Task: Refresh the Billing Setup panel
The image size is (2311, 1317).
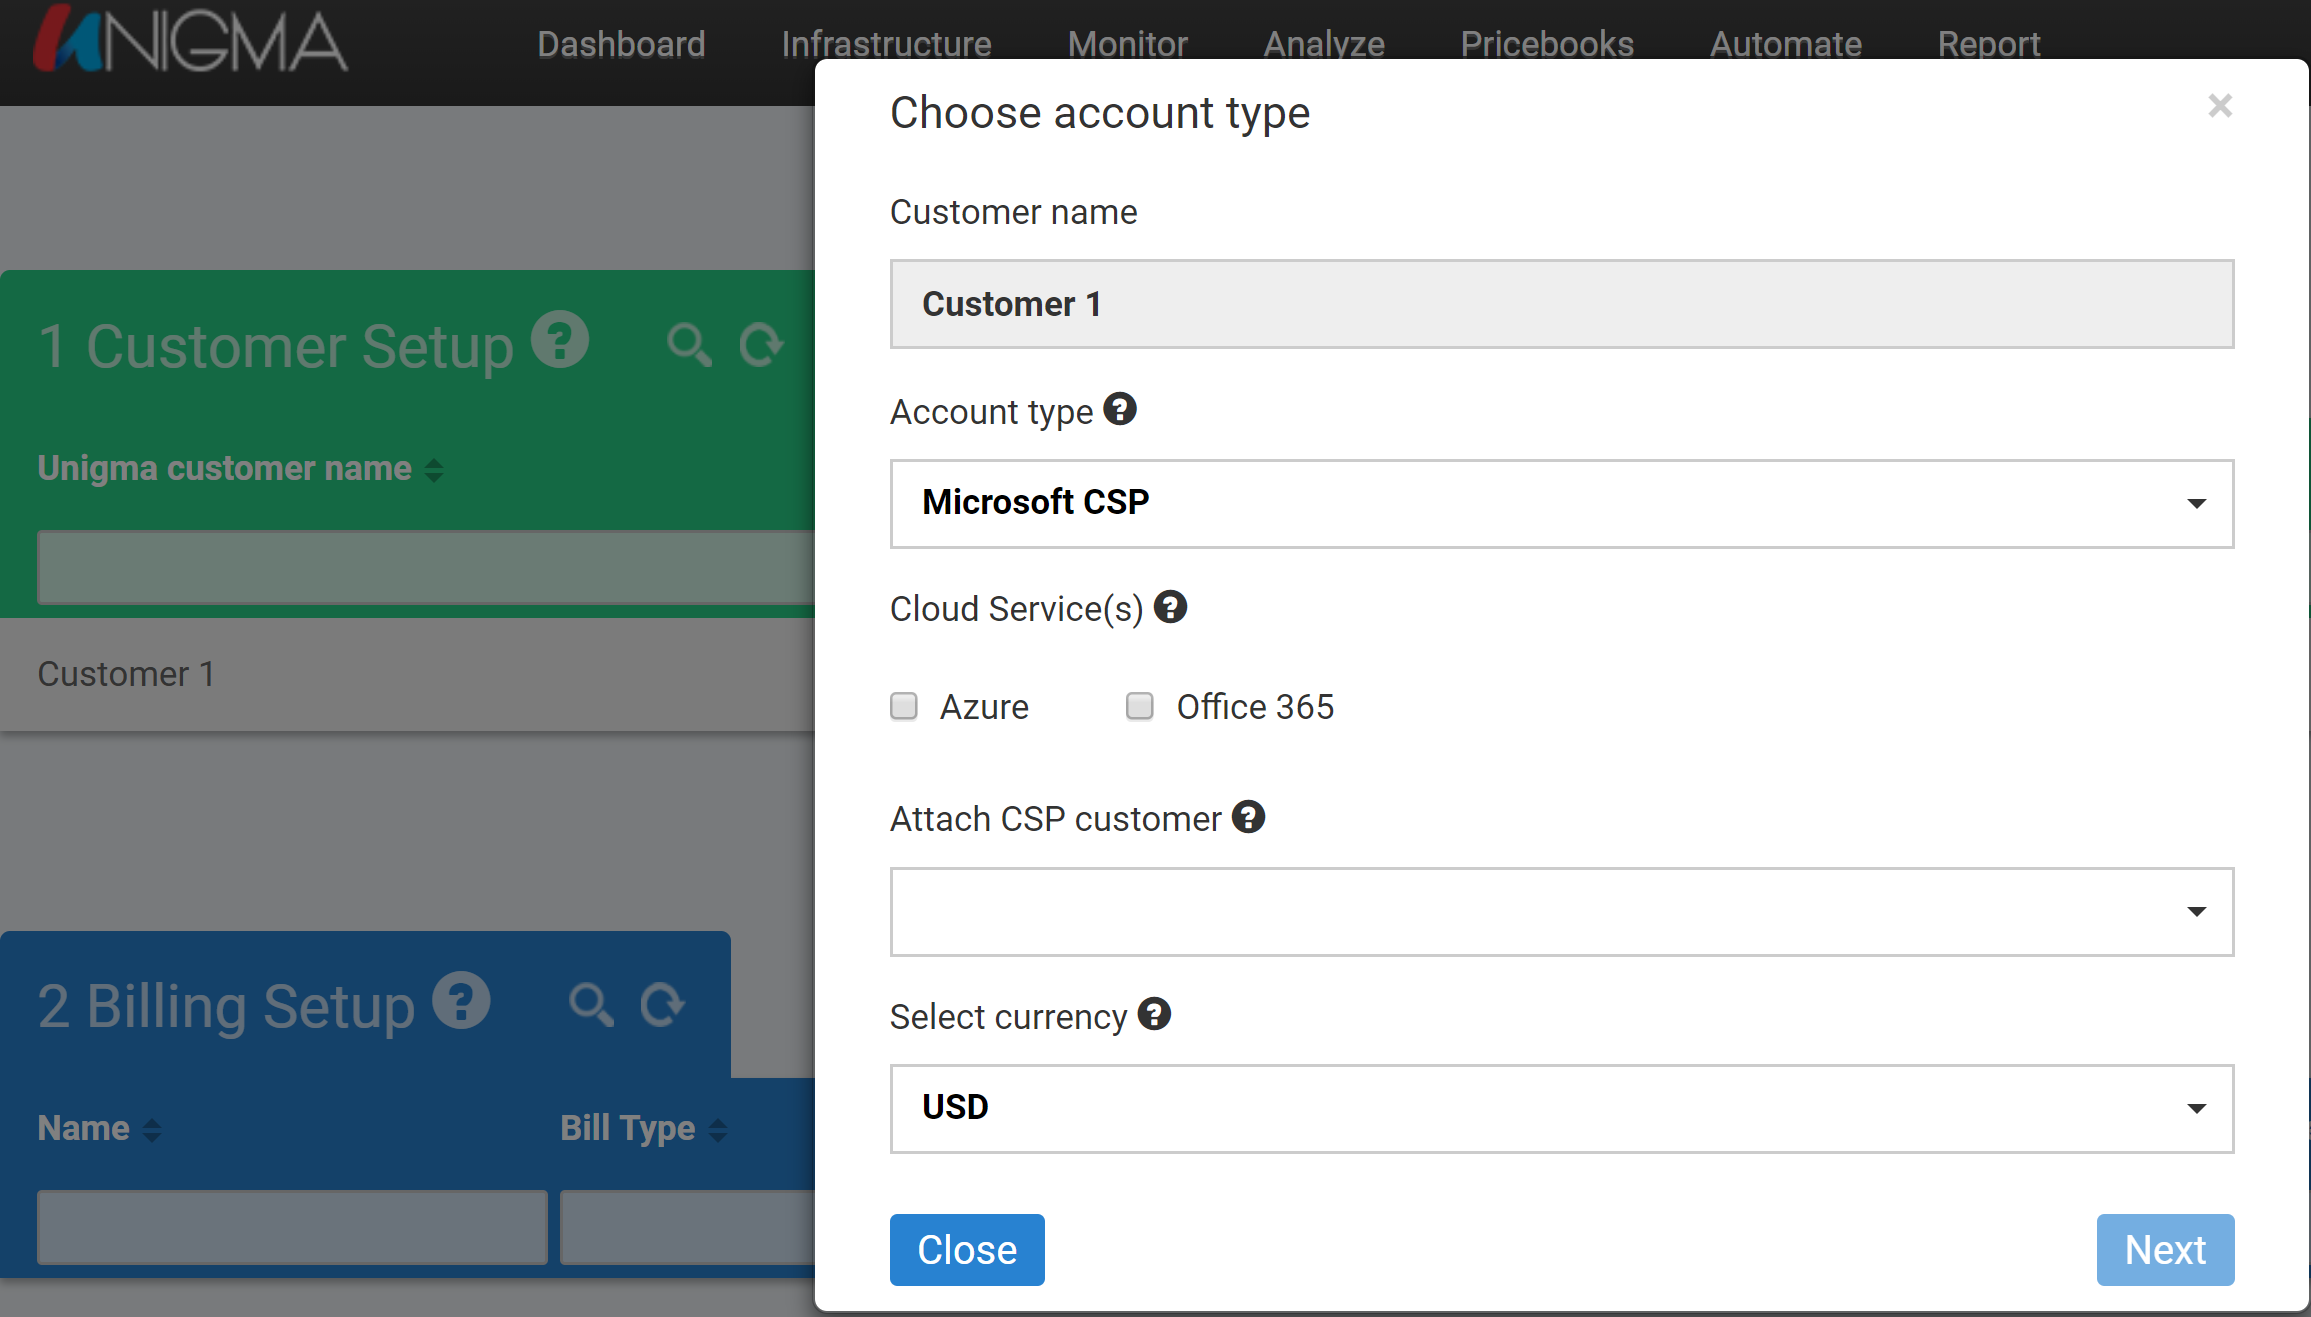Action: click(662, 1005)
